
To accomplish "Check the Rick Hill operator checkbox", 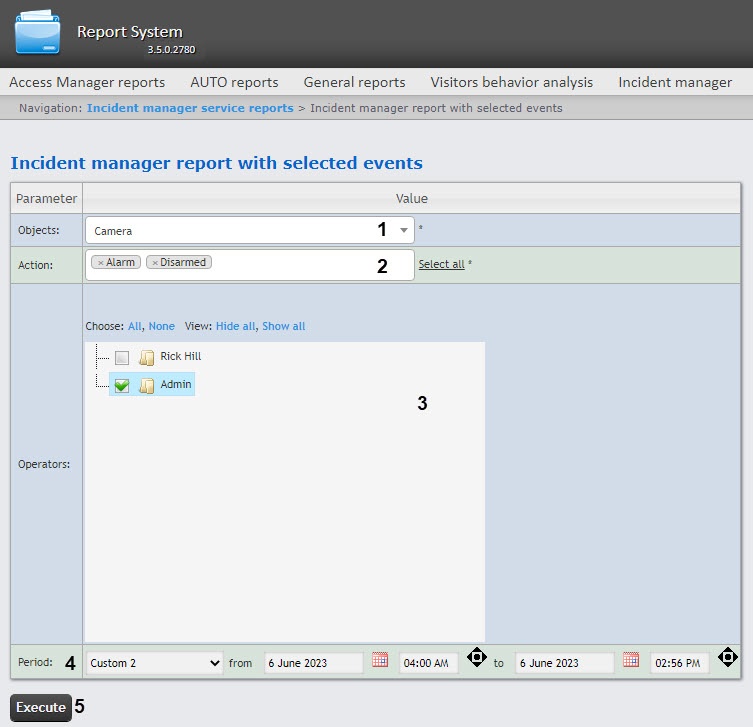I will pos(122,357).
